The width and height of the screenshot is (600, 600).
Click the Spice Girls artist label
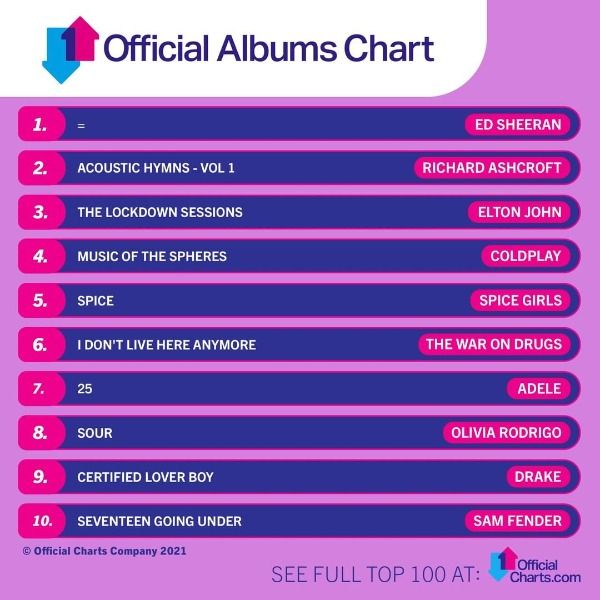[x=520, y=300]
